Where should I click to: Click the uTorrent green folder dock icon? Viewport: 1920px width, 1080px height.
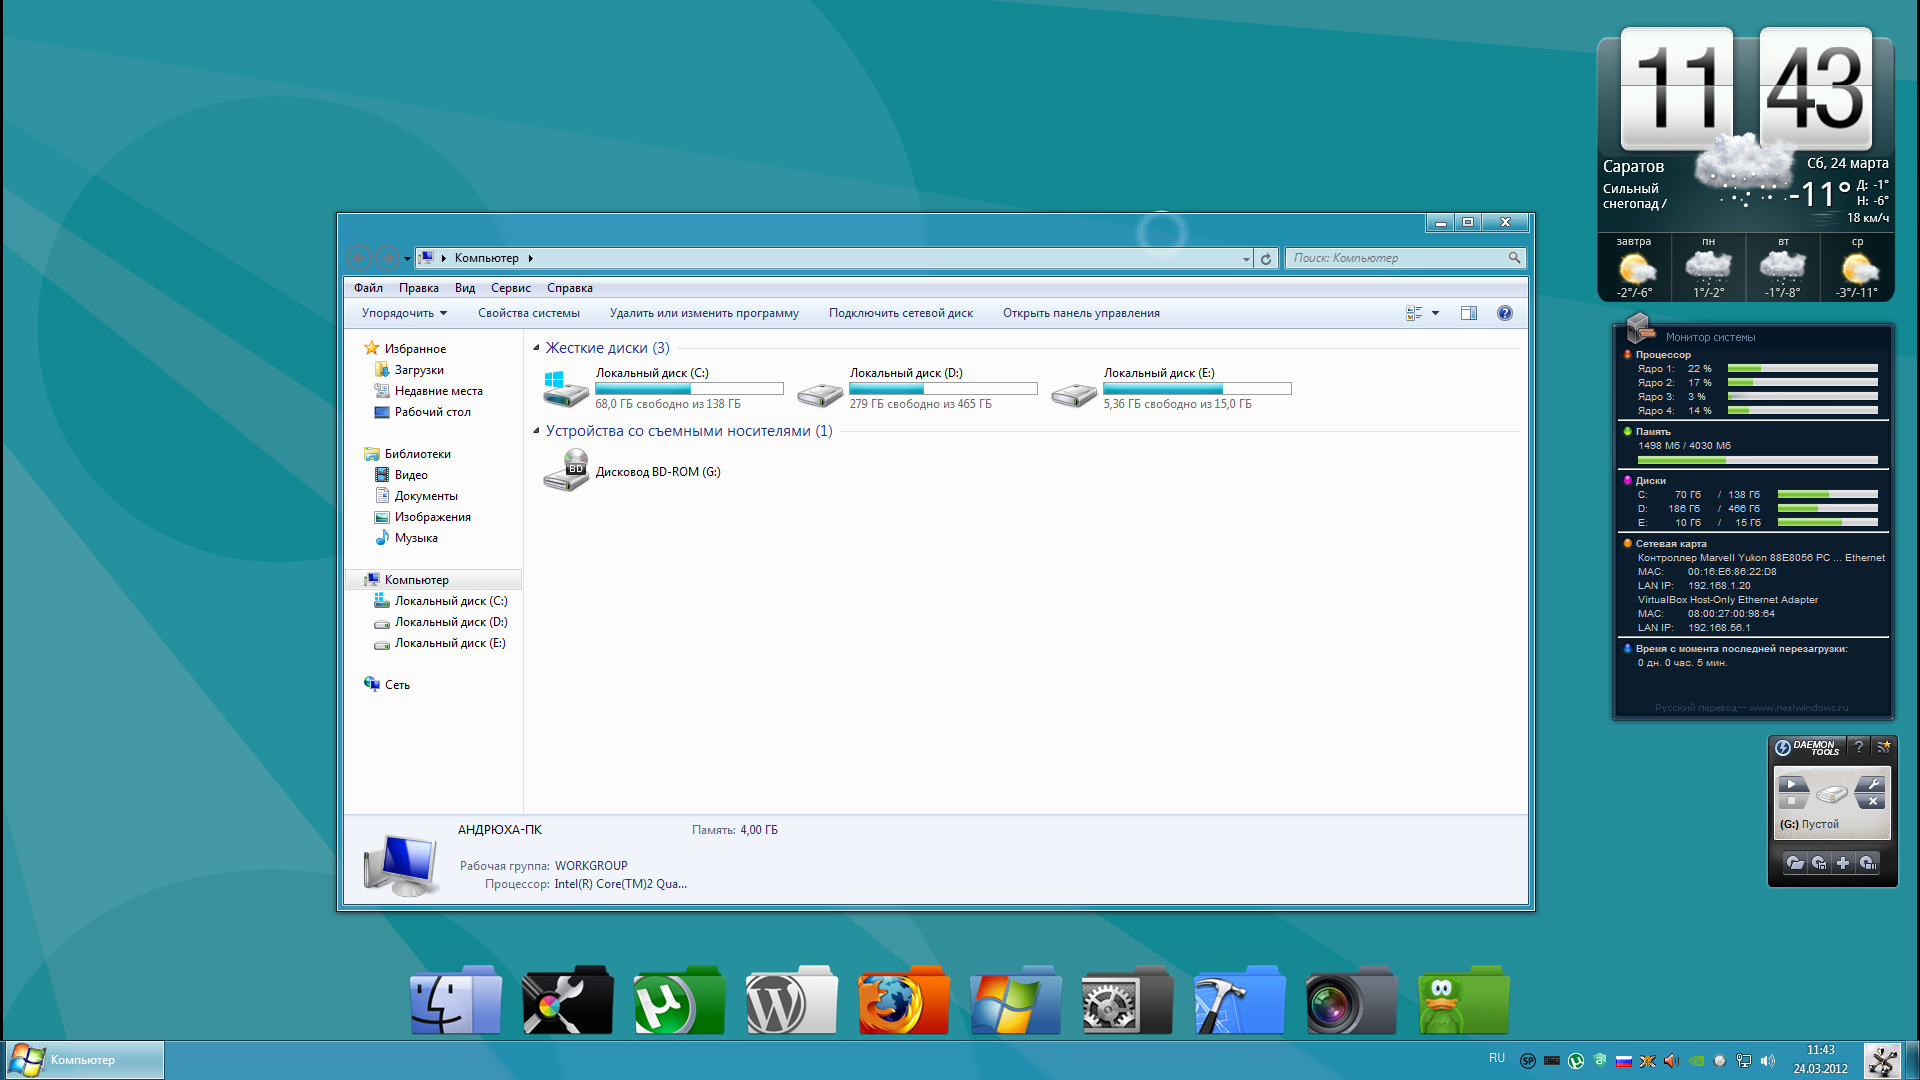[x=679, y=1000]
